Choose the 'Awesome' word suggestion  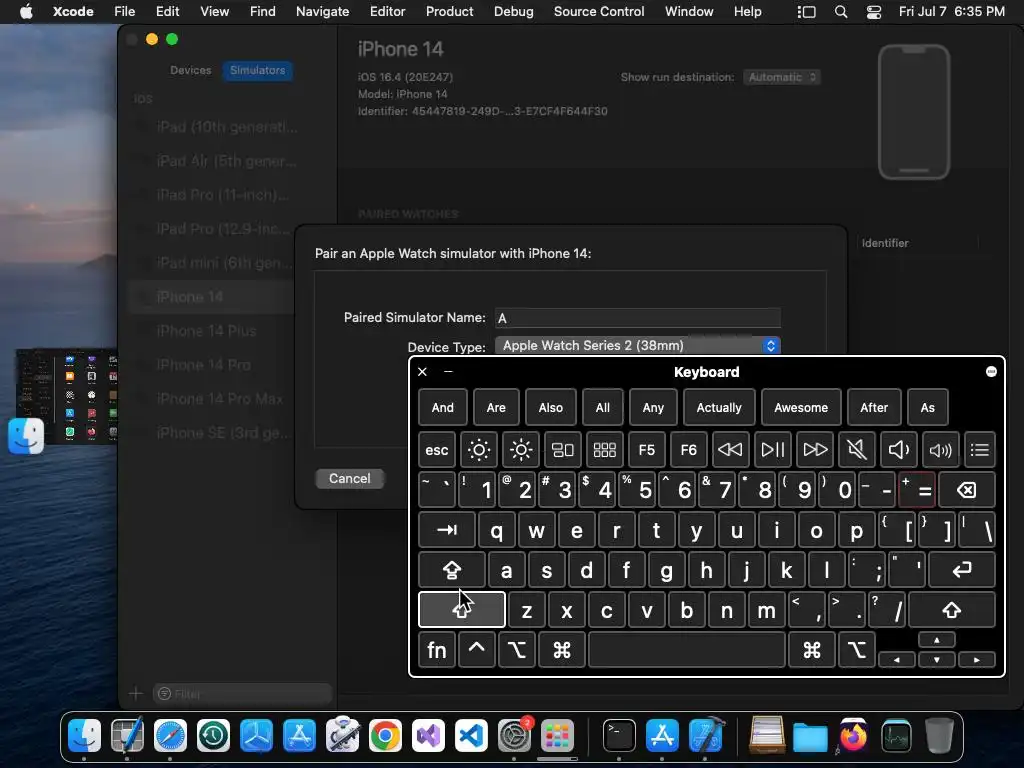pos(801,408)
